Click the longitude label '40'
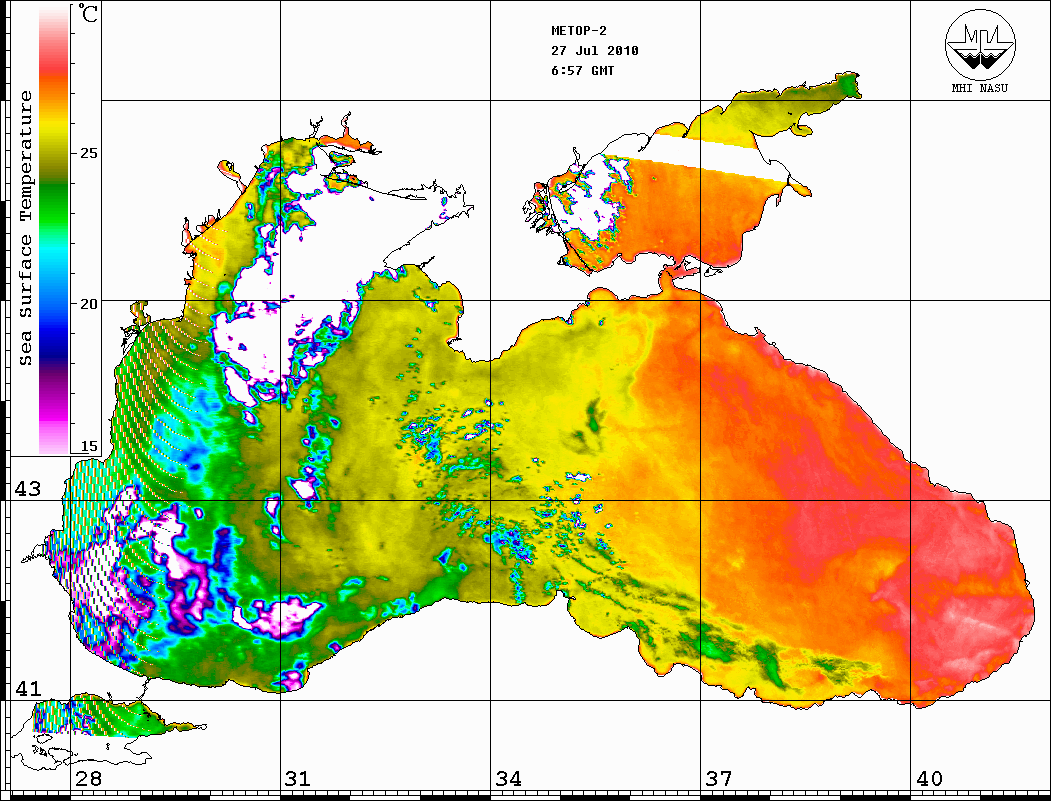This screenshot has height=801, width=1051. point(929,778)
